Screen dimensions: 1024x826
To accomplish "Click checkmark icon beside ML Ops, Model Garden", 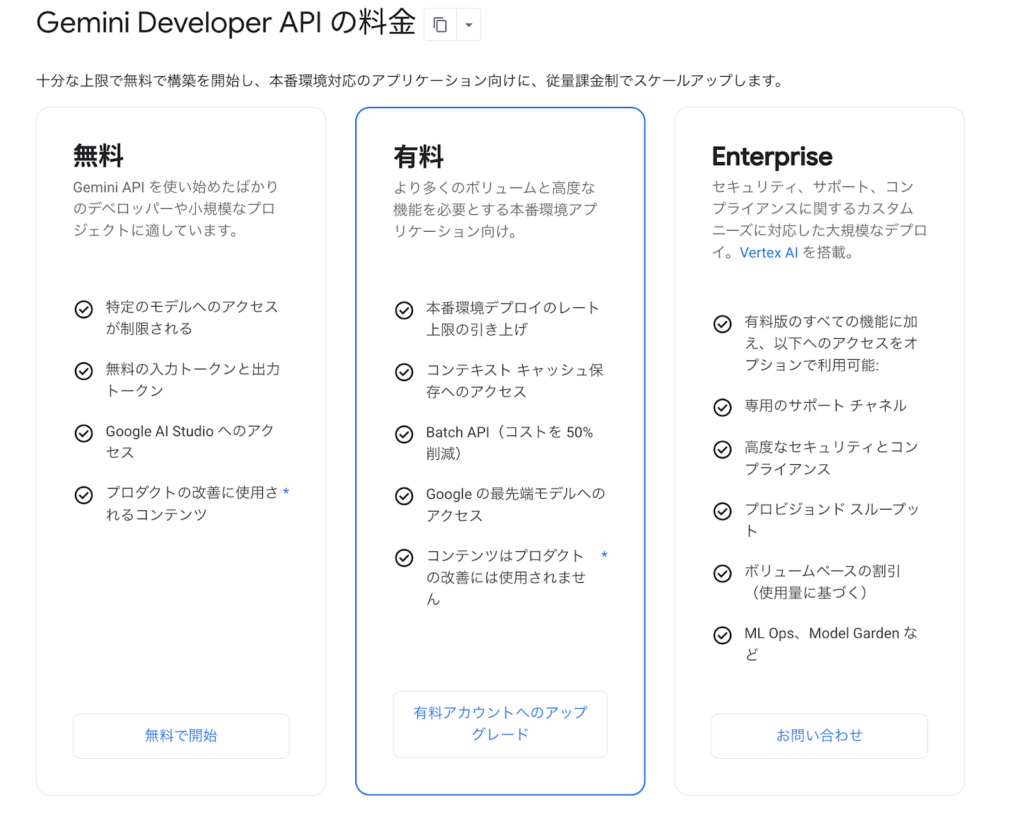I will (x=722, y=635).
